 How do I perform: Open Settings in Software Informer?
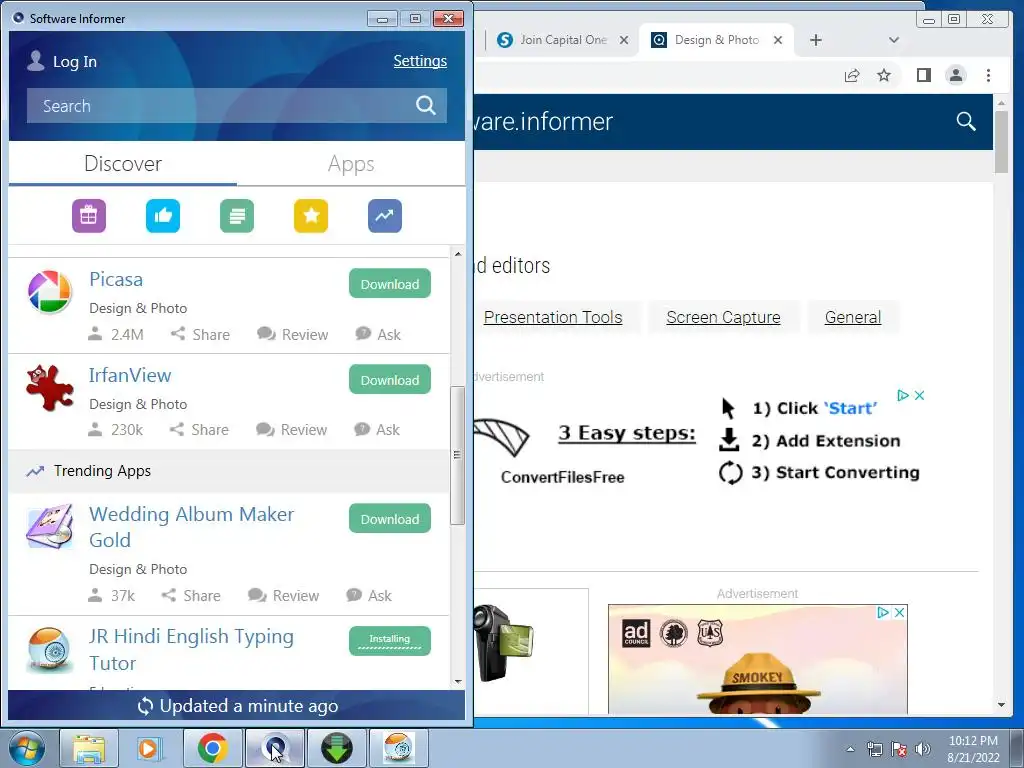click(x=420, y=61)
